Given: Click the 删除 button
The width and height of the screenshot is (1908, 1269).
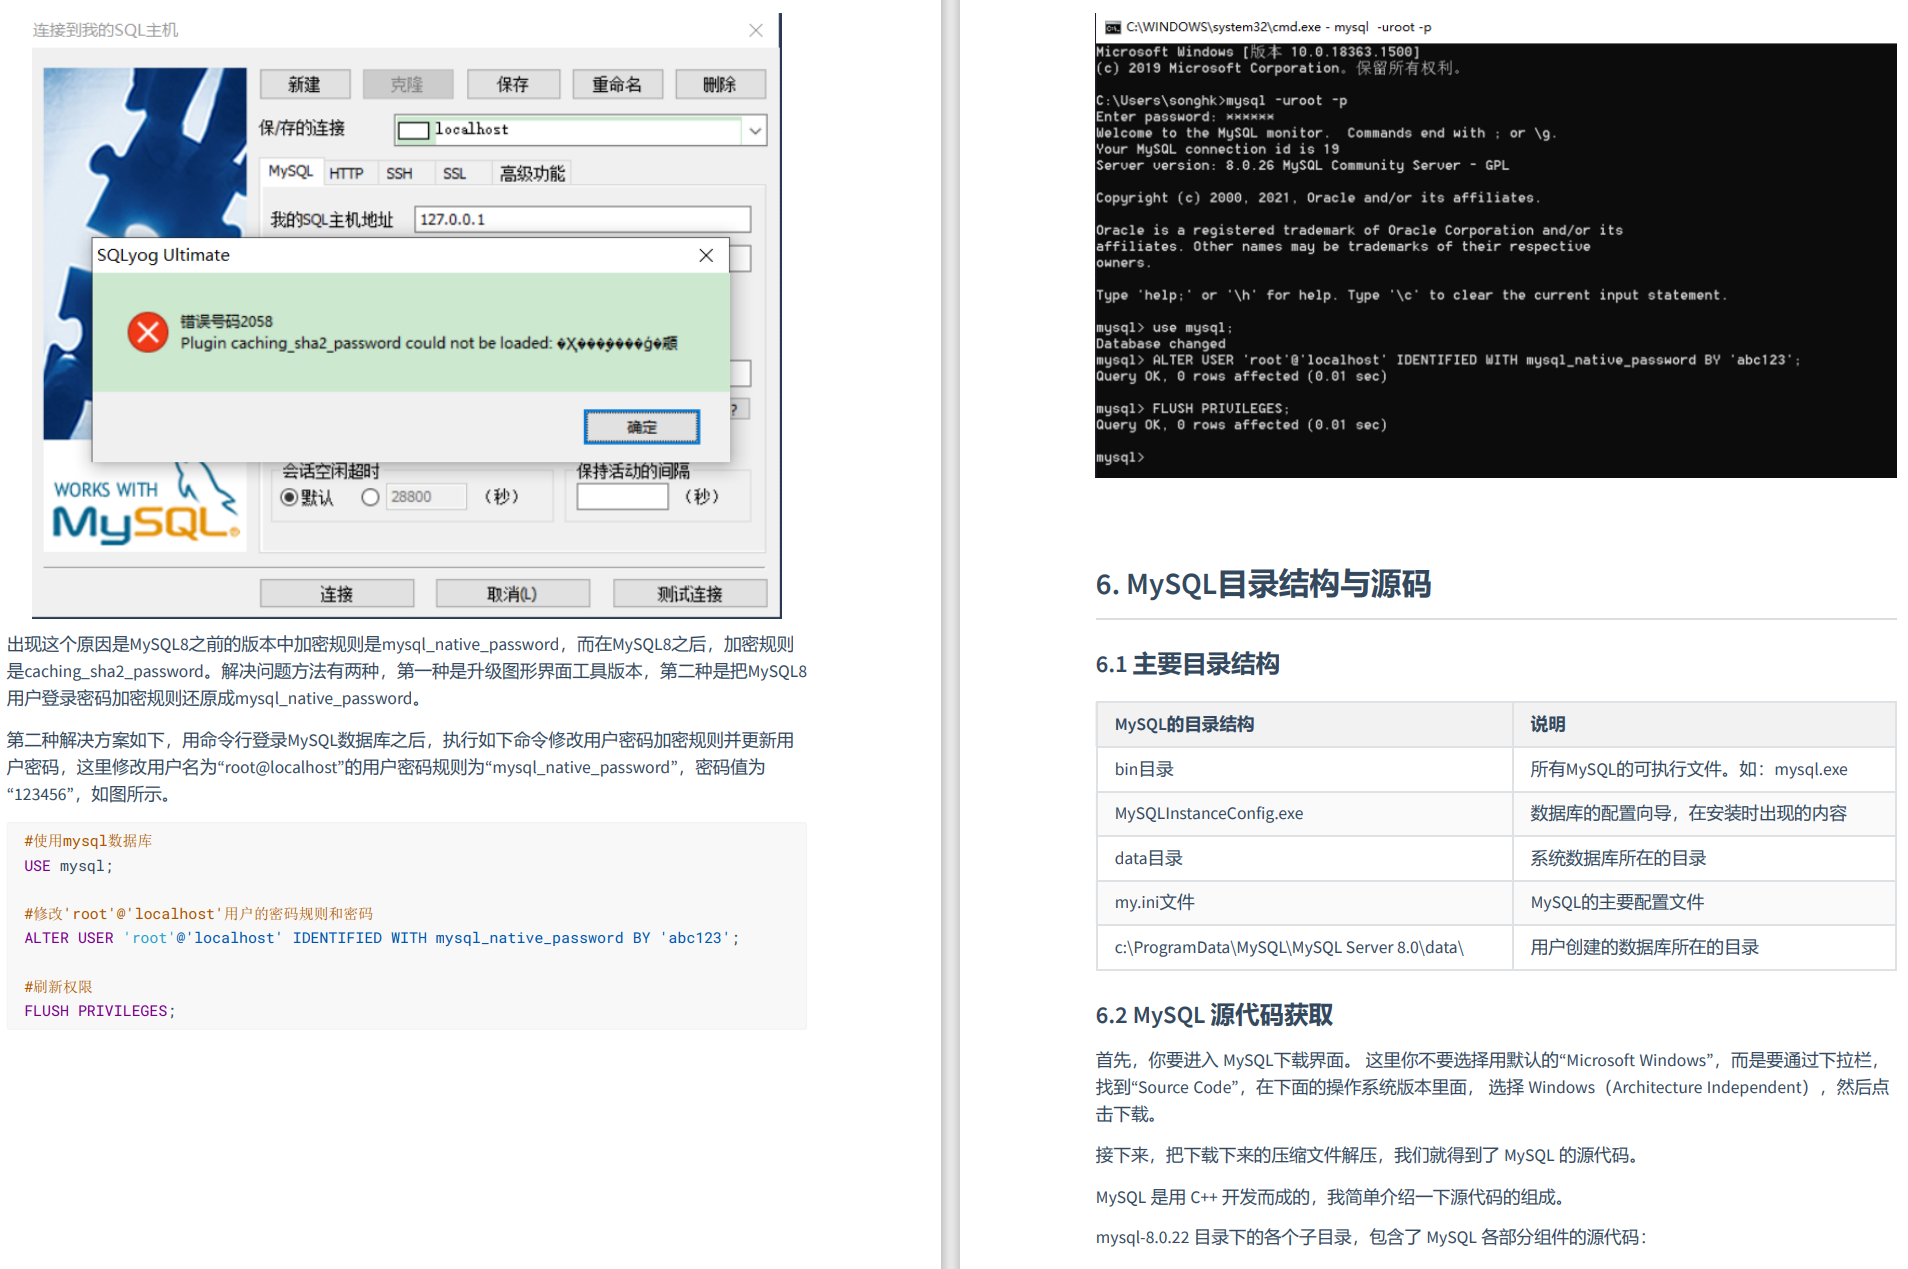Looking at the screenshot, I should [720, 84].
